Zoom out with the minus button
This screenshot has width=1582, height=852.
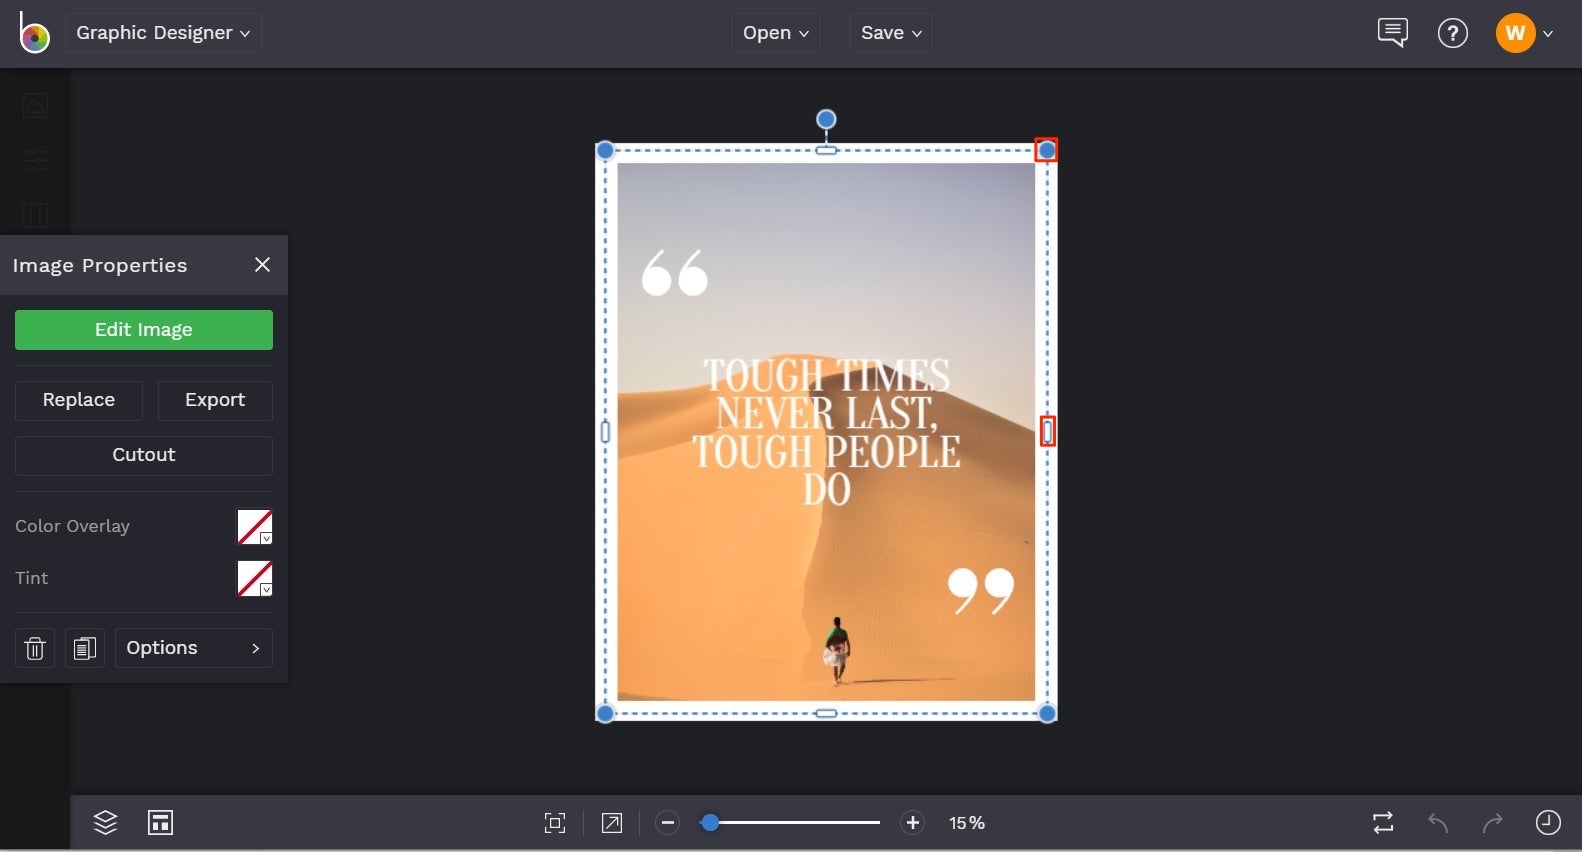point(667,822)
